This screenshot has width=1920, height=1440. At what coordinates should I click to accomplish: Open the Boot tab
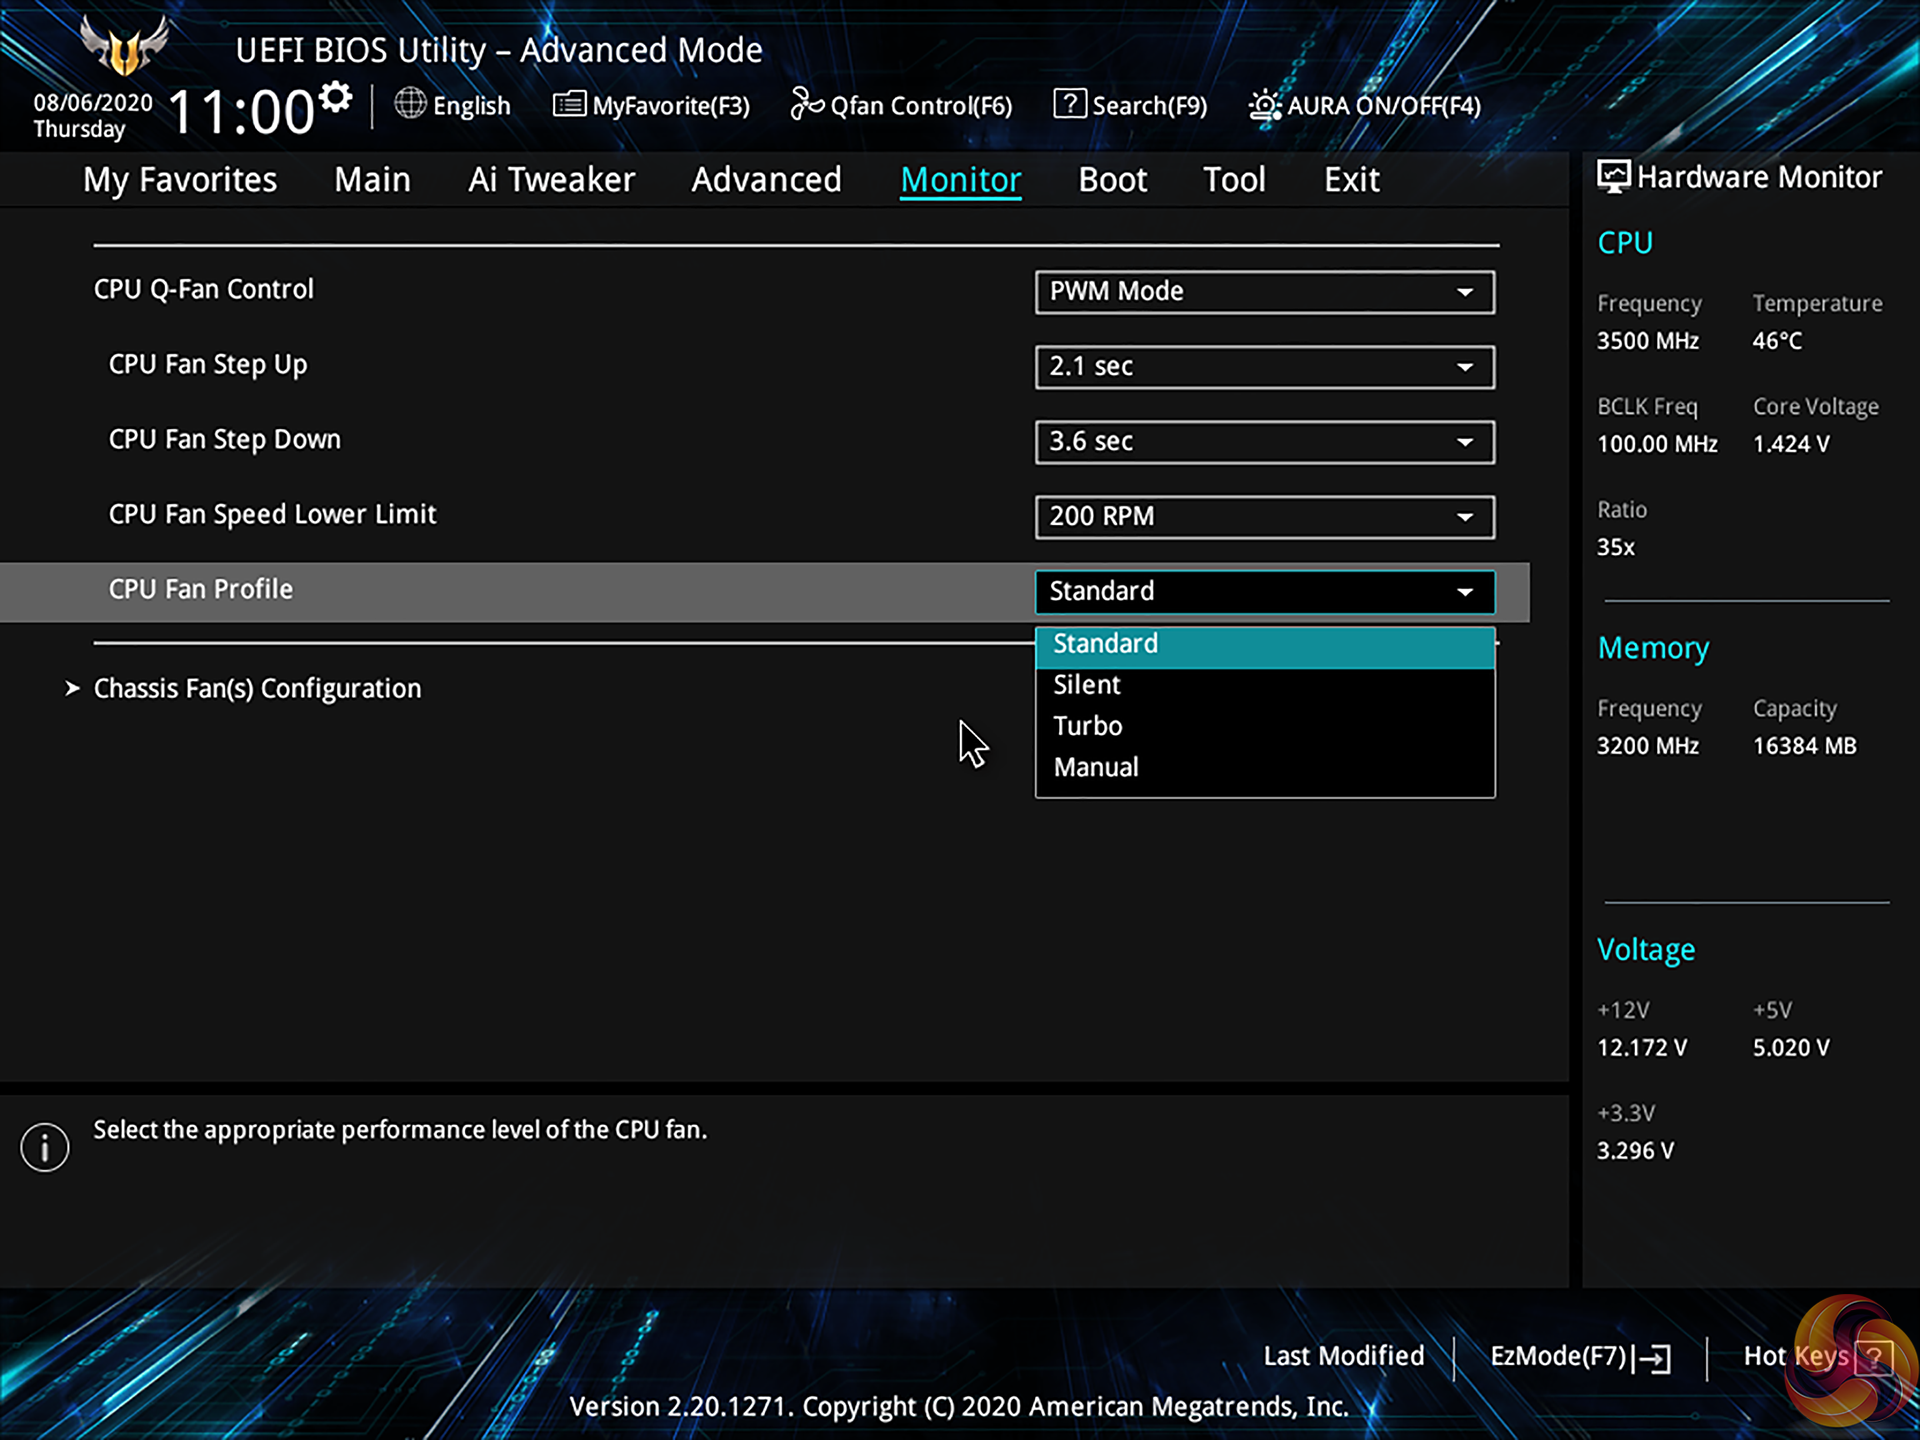[x=1112, y=180]
